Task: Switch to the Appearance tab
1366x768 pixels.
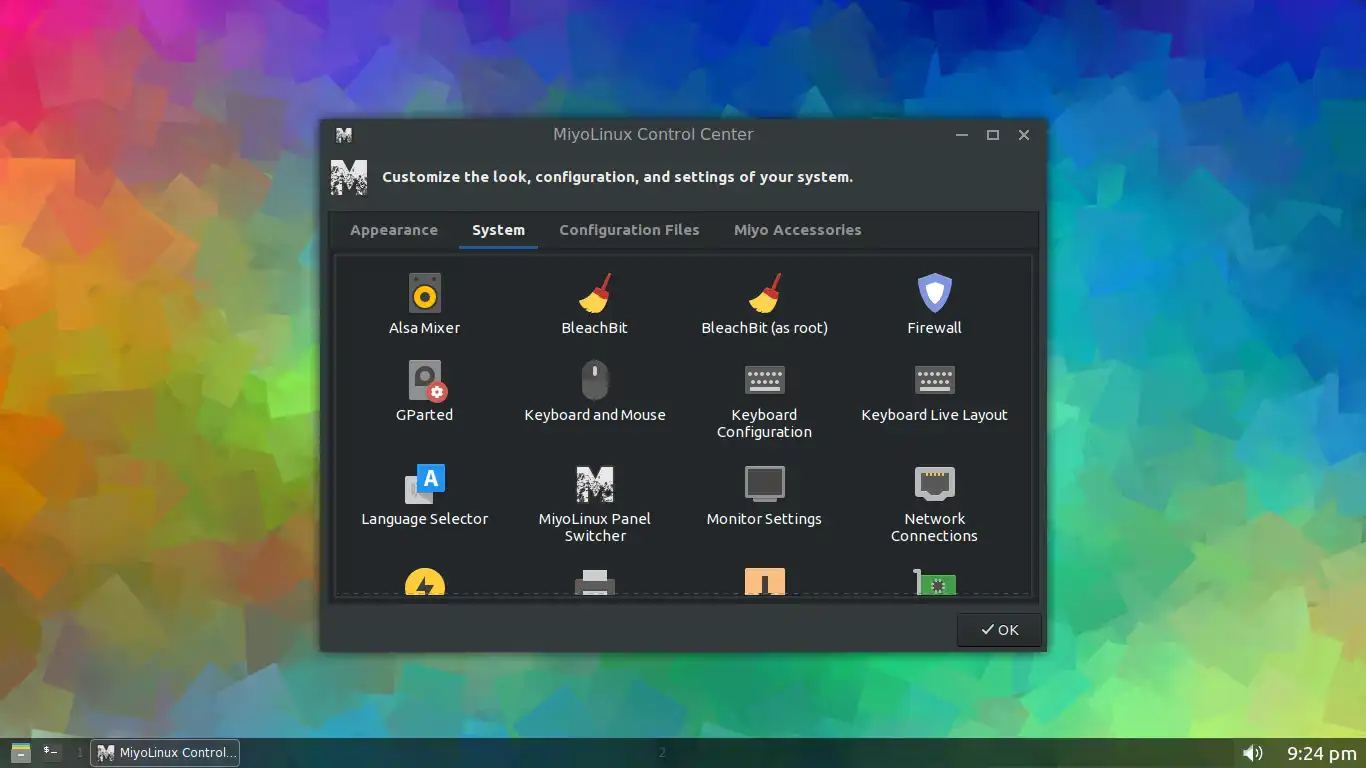Action: 394,230
